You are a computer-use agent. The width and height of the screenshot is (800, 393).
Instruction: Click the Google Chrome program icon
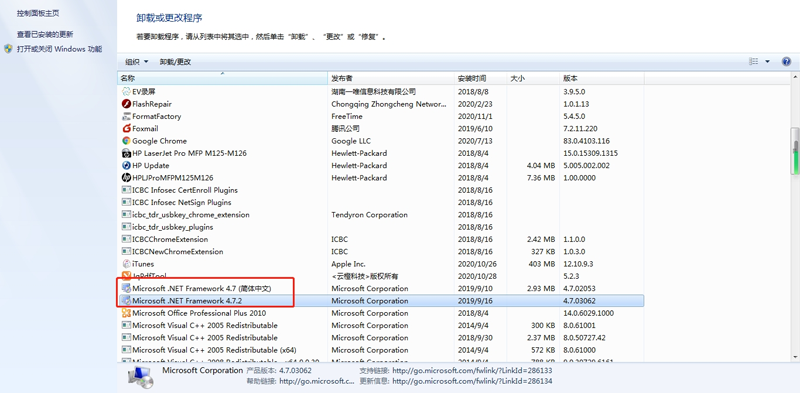coord(127,141)
